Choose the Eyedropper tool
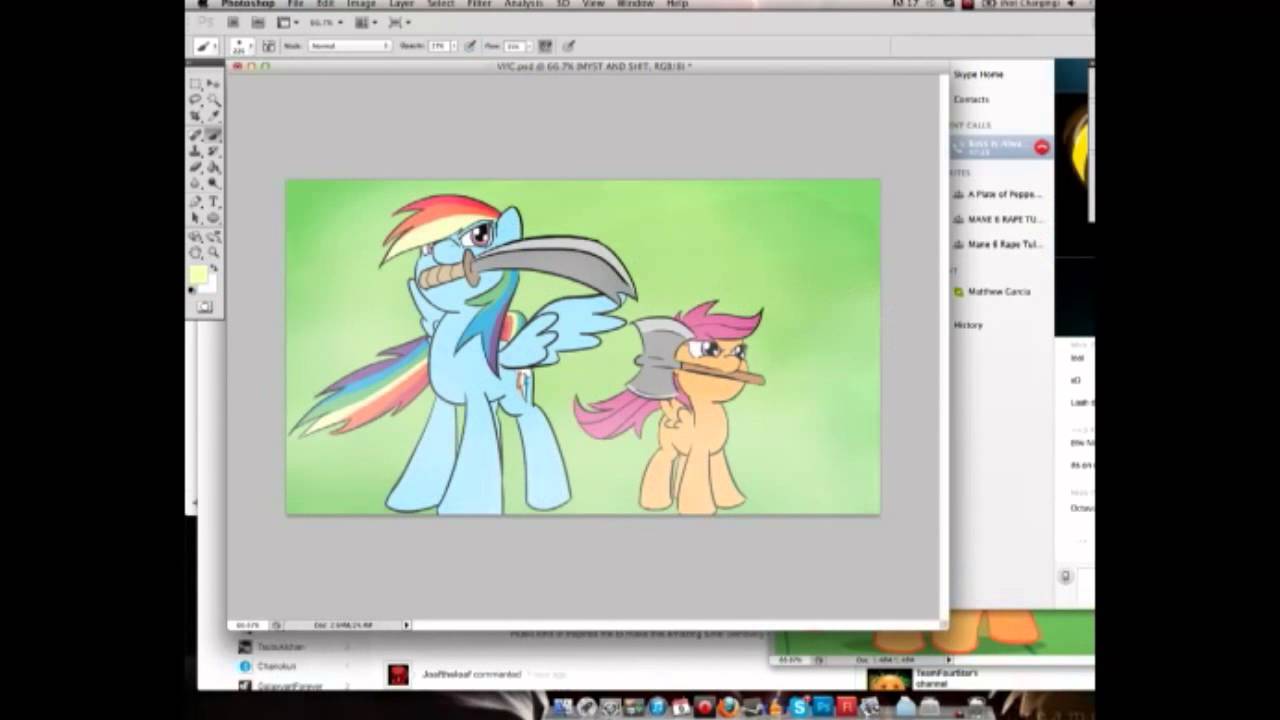Viewport: 1280px width, 720px height. (x=214, y=117)
